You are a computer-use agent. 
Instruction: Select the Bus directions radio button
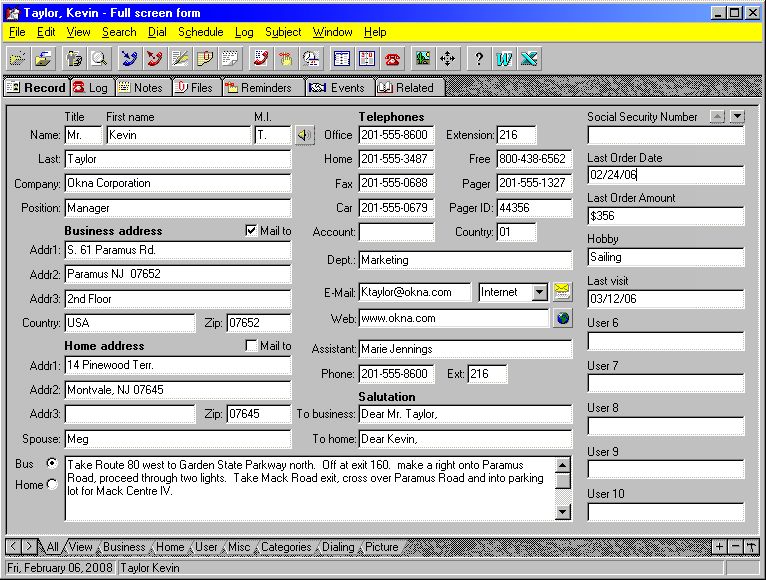click(52, 463)
